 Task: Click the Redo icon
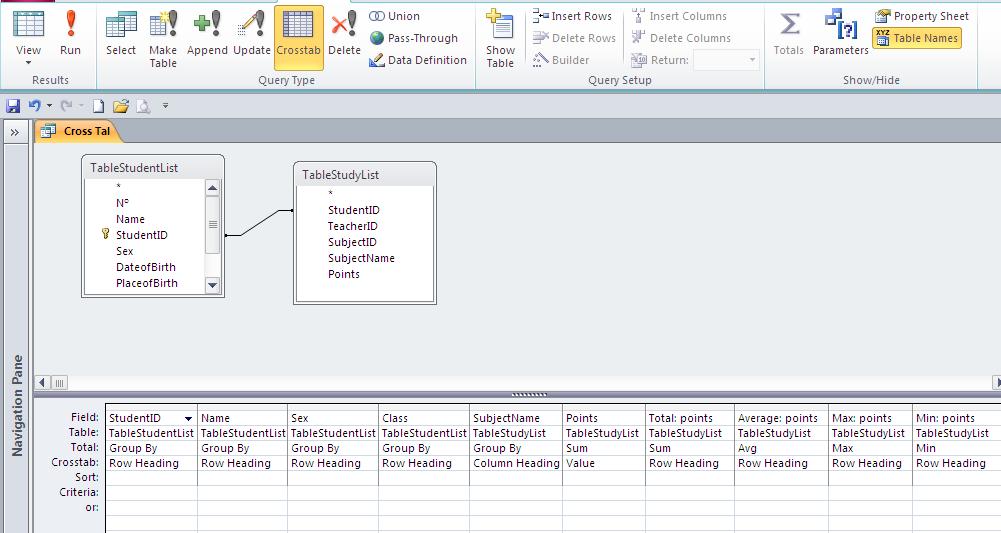pos(66,105)
